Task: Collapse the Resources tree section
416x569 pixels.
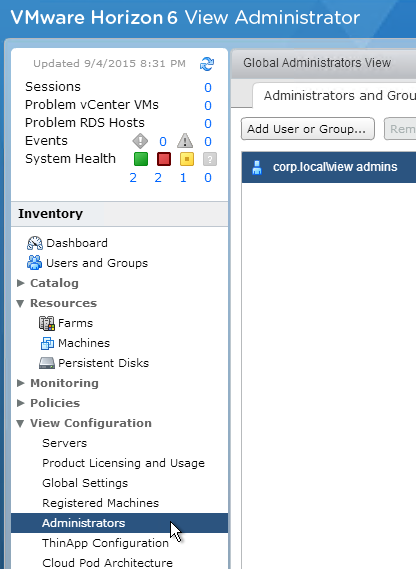Action: 20,303
